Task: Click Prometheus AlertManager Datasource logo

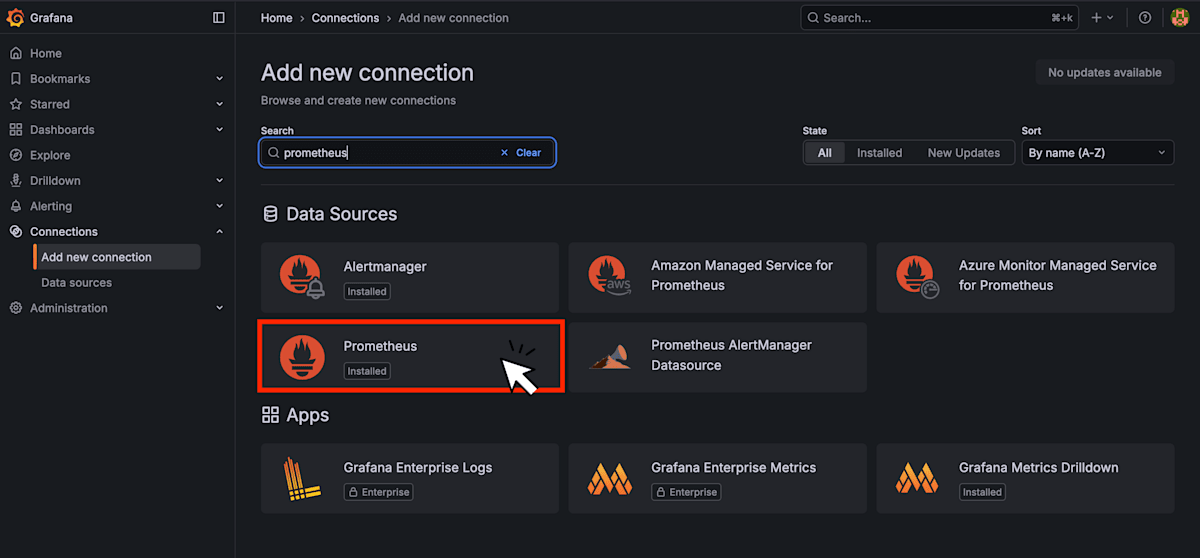Action: click(610, 357)
